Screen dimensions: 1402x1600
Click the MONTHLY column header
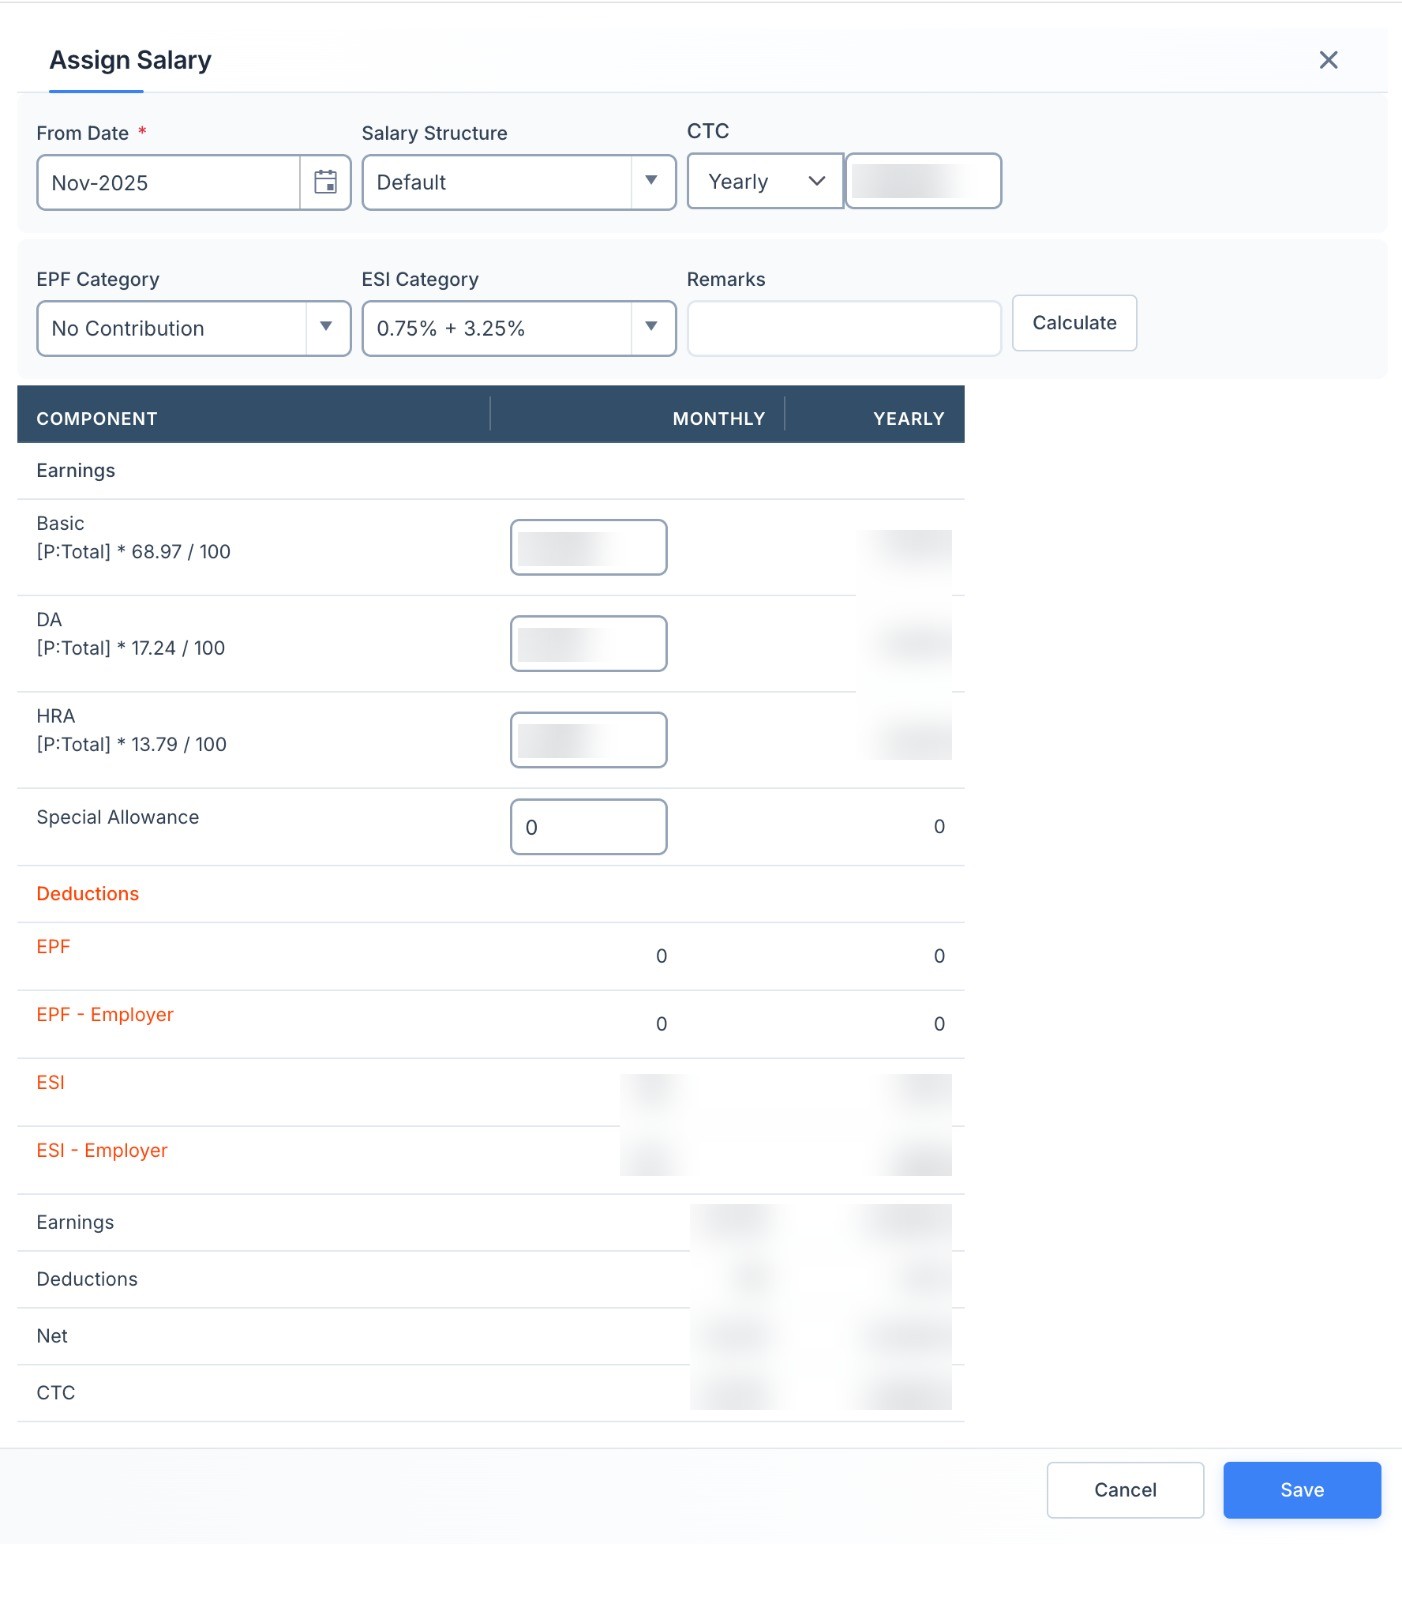point(718,418)
